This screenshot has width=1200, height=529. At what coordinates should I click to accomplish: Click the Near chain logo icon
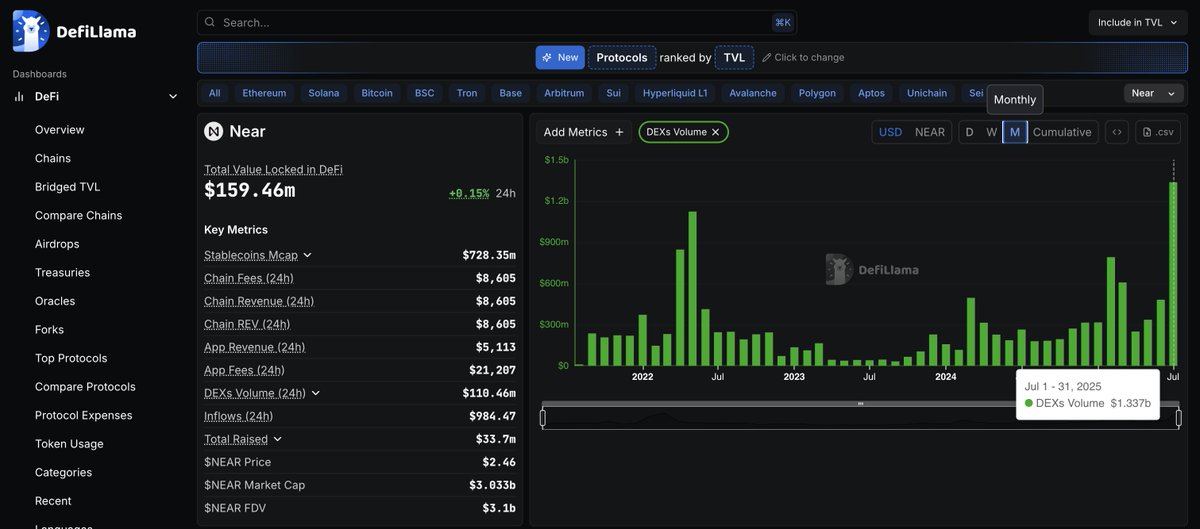213,131
